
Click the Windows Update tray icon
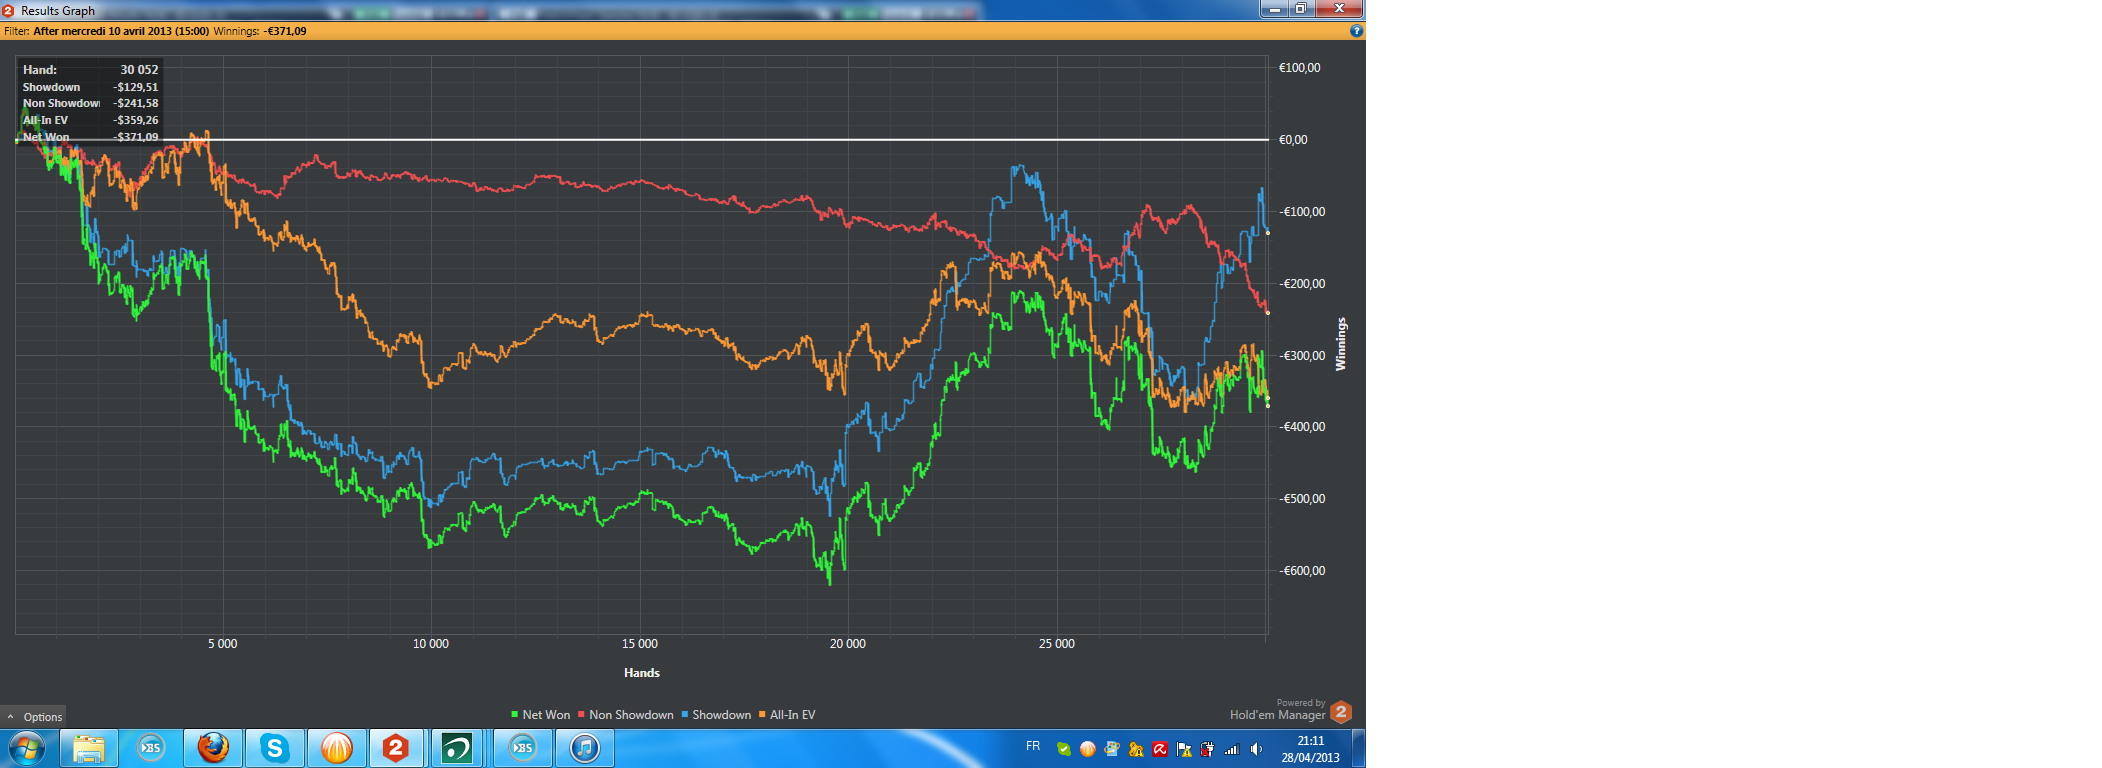pos(1111,749)
